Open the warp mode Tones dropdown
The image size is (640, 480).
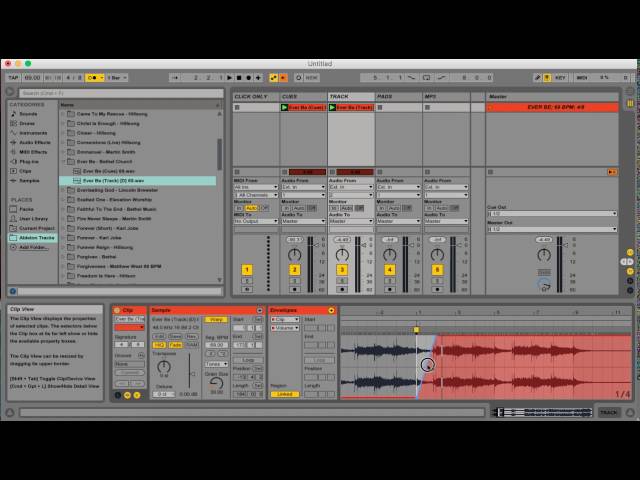(216, 364)
